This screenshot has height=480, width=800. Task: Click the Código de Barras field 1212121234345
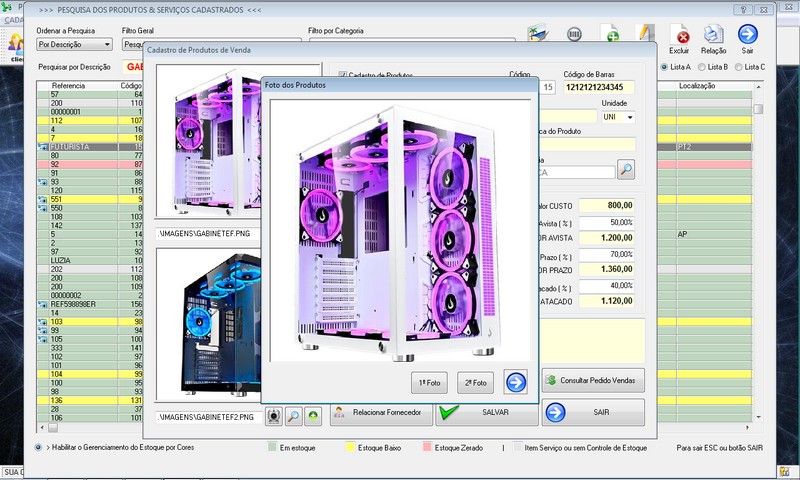point(598,87)
